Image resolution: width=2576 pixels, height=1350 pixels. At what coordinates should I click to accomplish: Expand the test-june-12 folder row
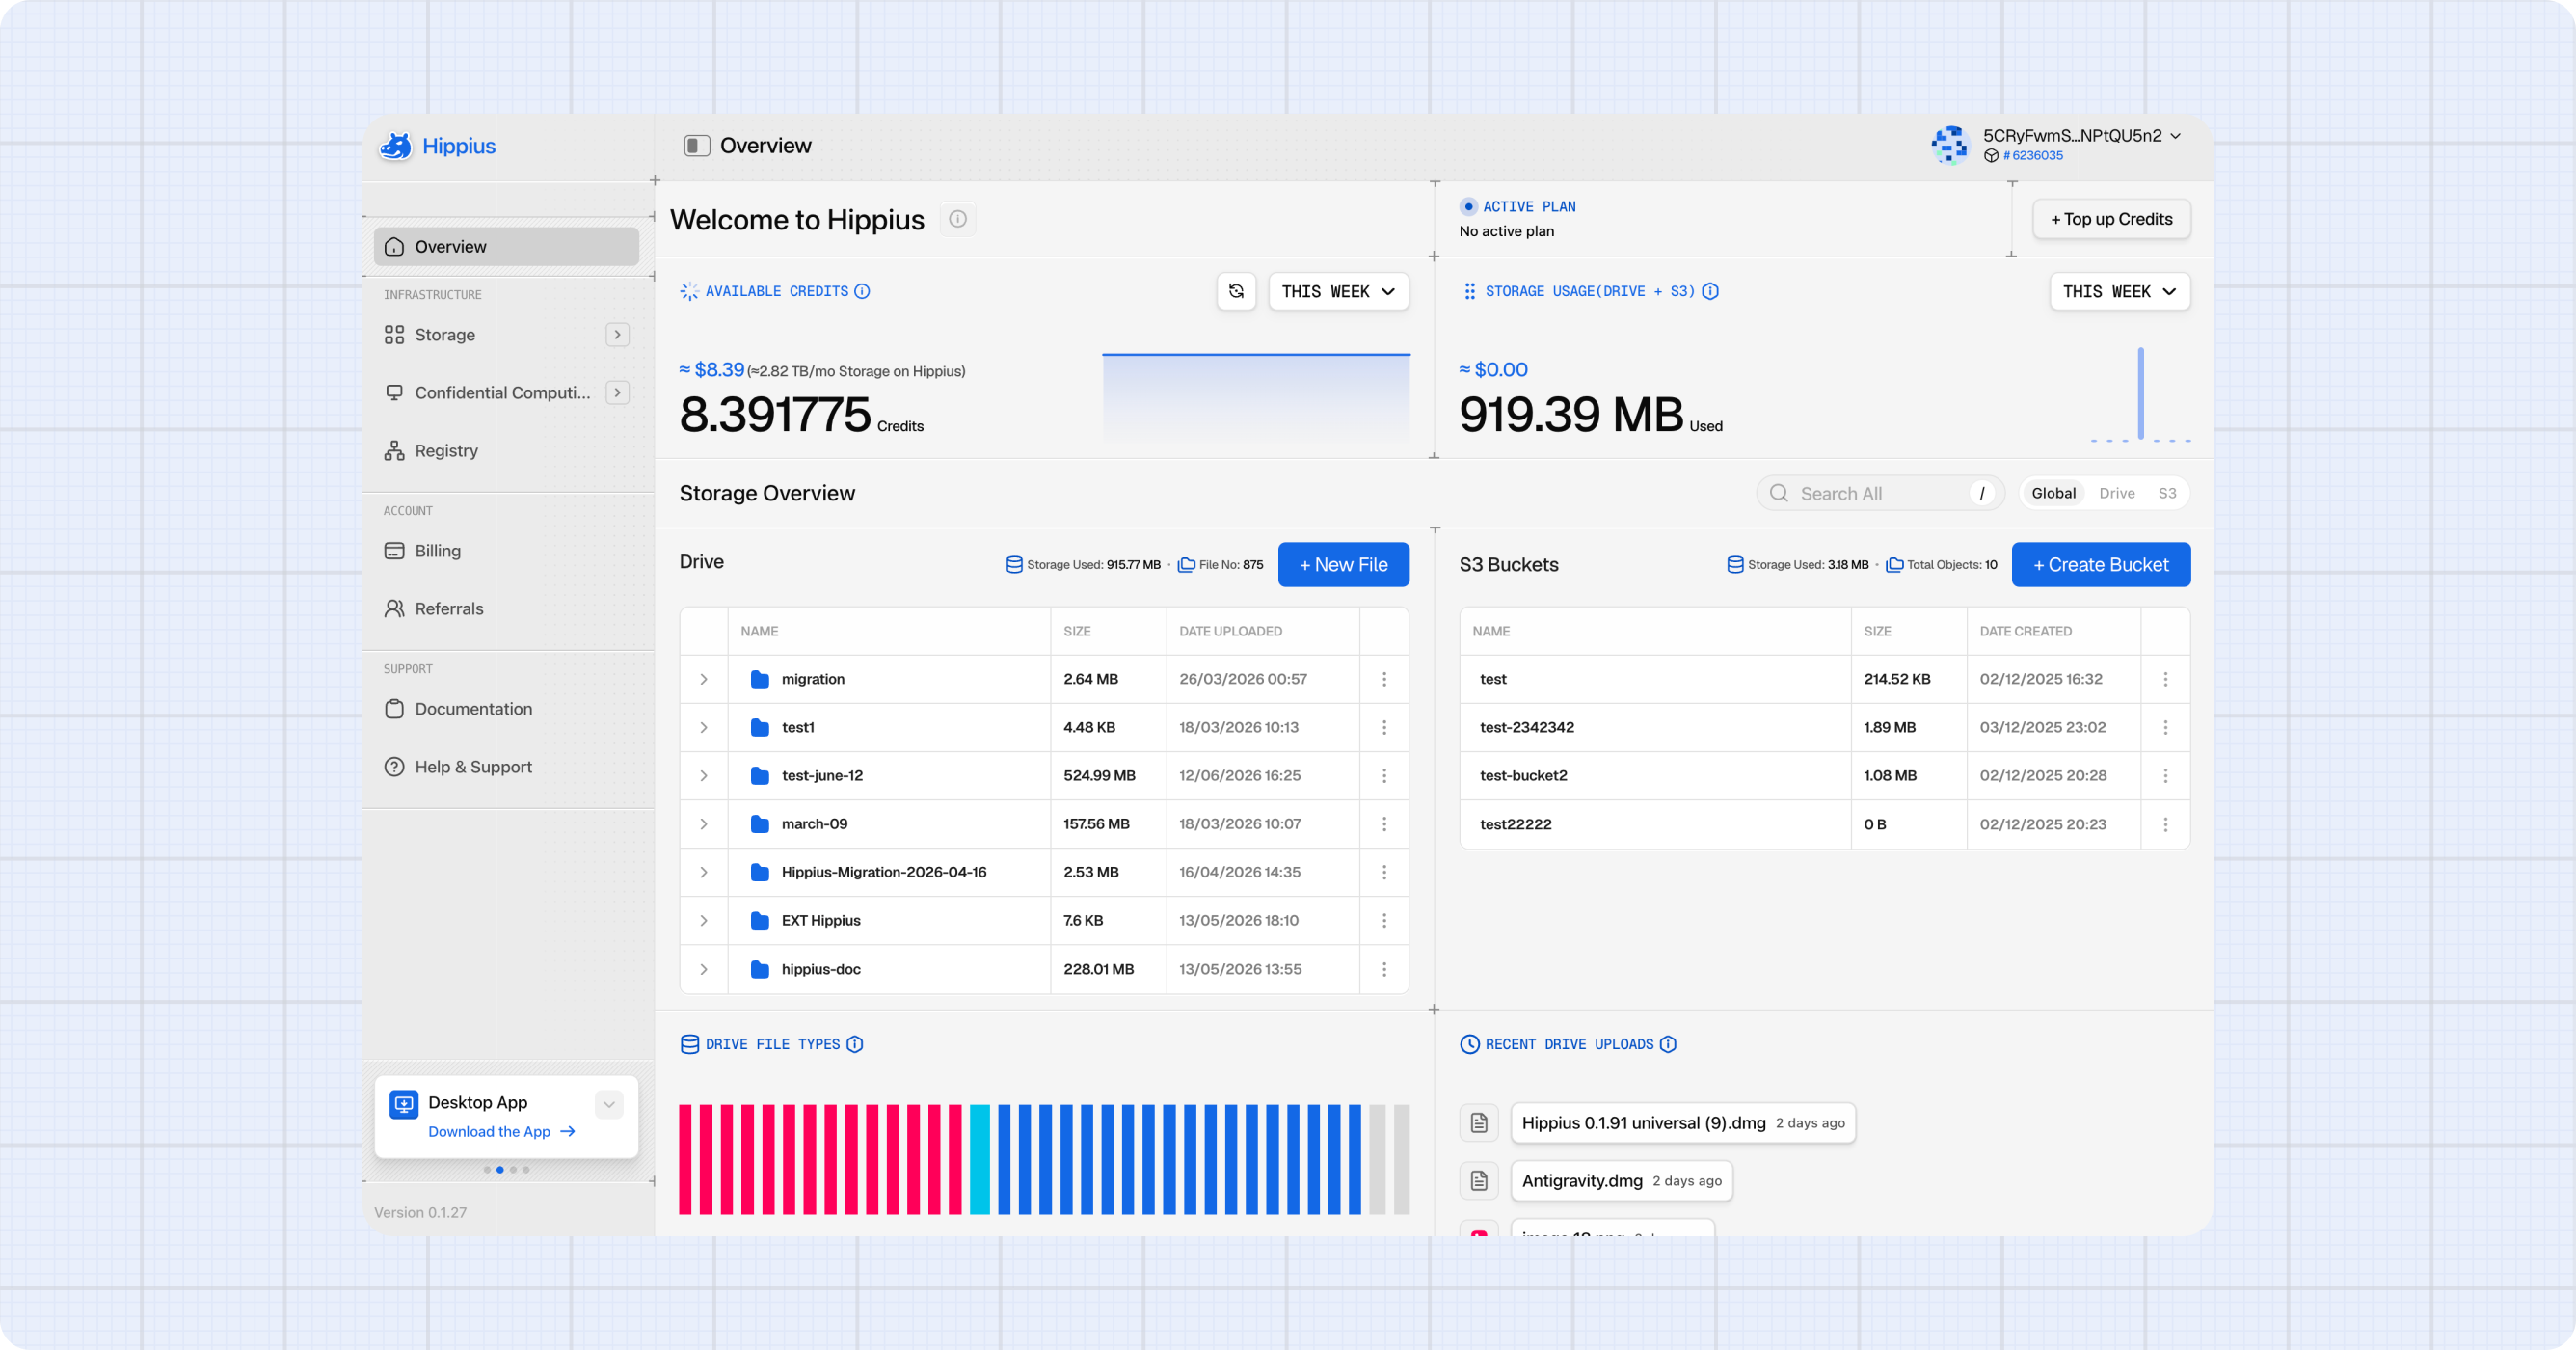[704, 775]
